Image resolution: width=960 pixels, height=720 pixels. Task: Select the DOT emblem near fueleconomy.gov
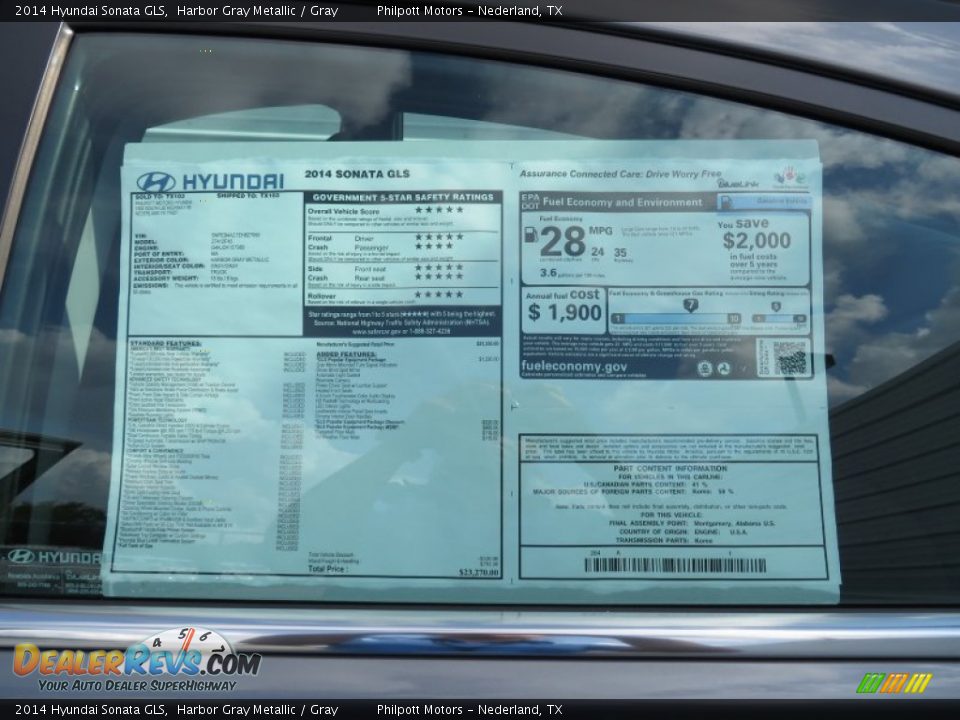pos(724,367)
